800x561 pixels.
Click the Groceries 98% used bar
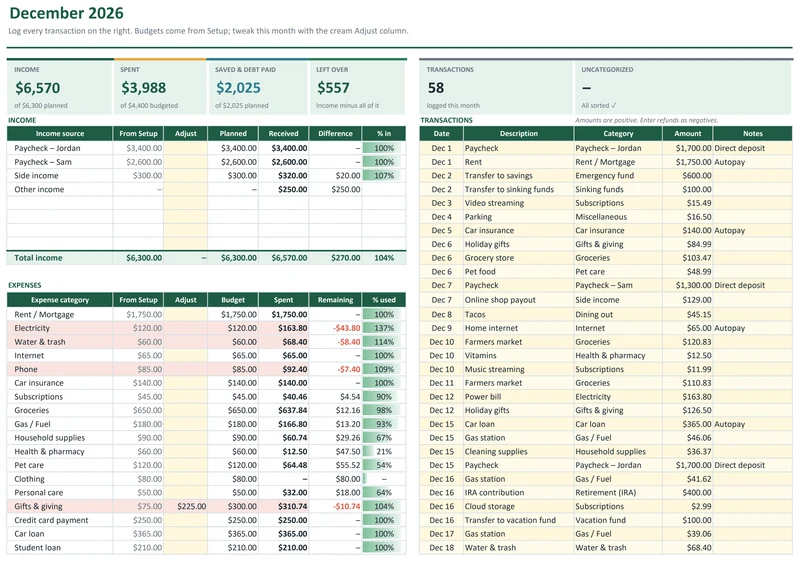pyautogui.click(x=384, y=411)
